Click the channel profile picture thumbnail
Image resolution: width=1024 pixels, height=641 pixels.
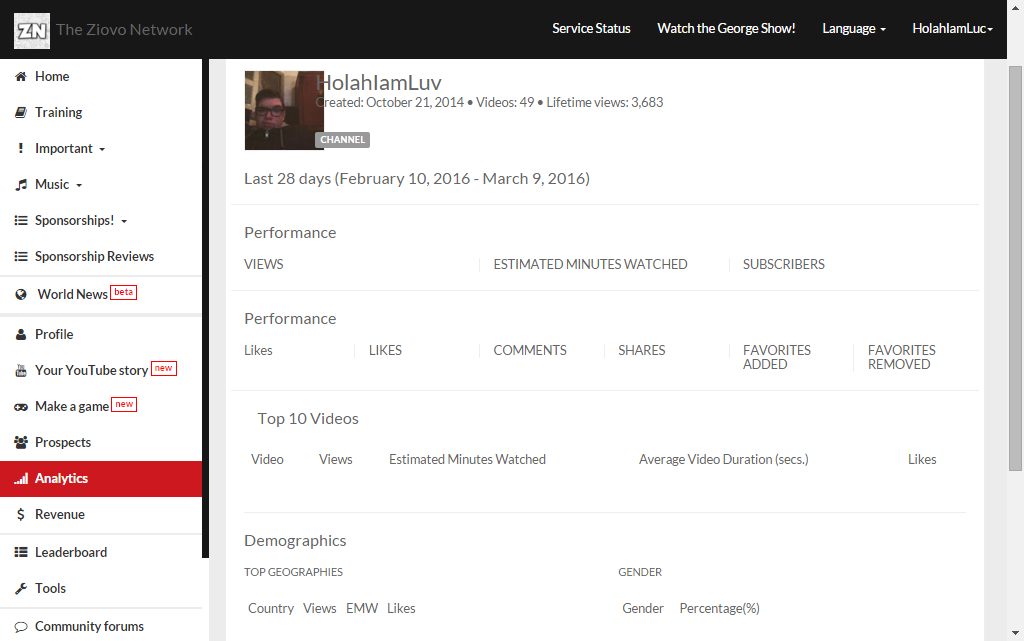tap(284, 110)
